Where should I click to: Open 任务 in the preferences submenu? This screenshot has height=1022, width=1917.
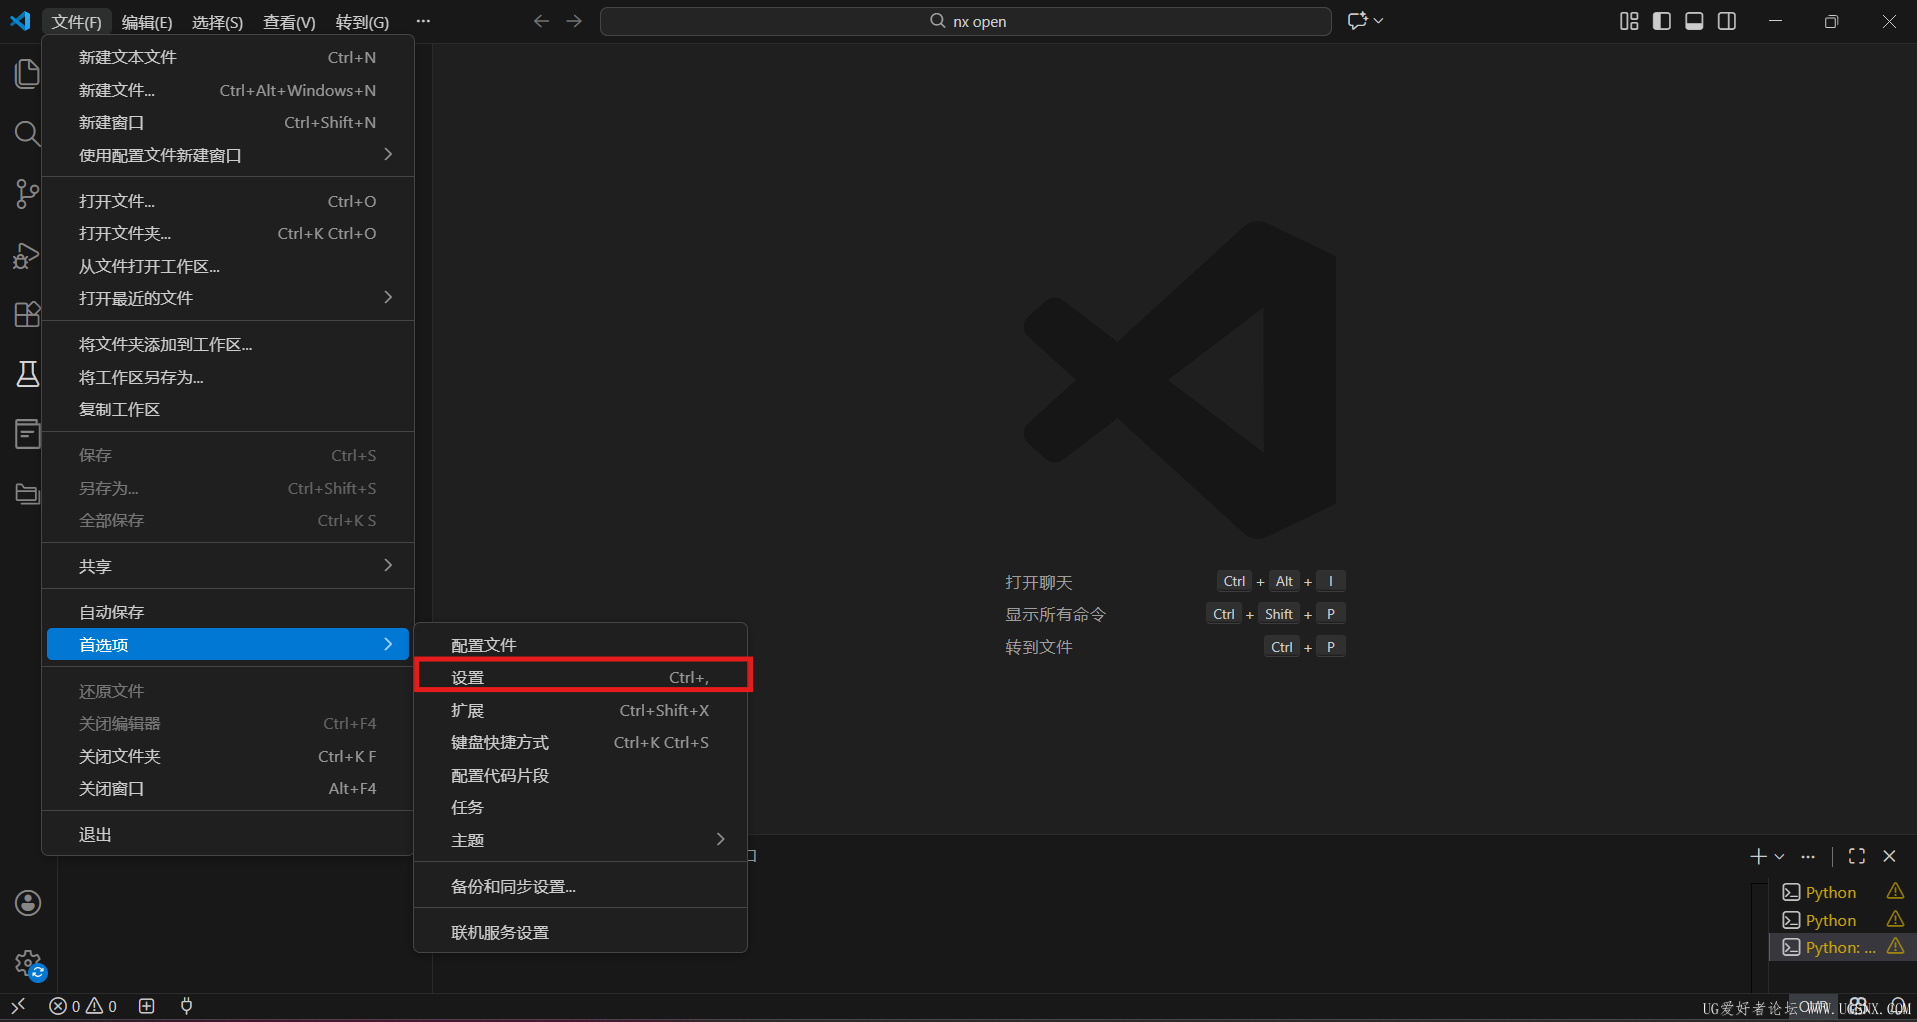(580, 808)
